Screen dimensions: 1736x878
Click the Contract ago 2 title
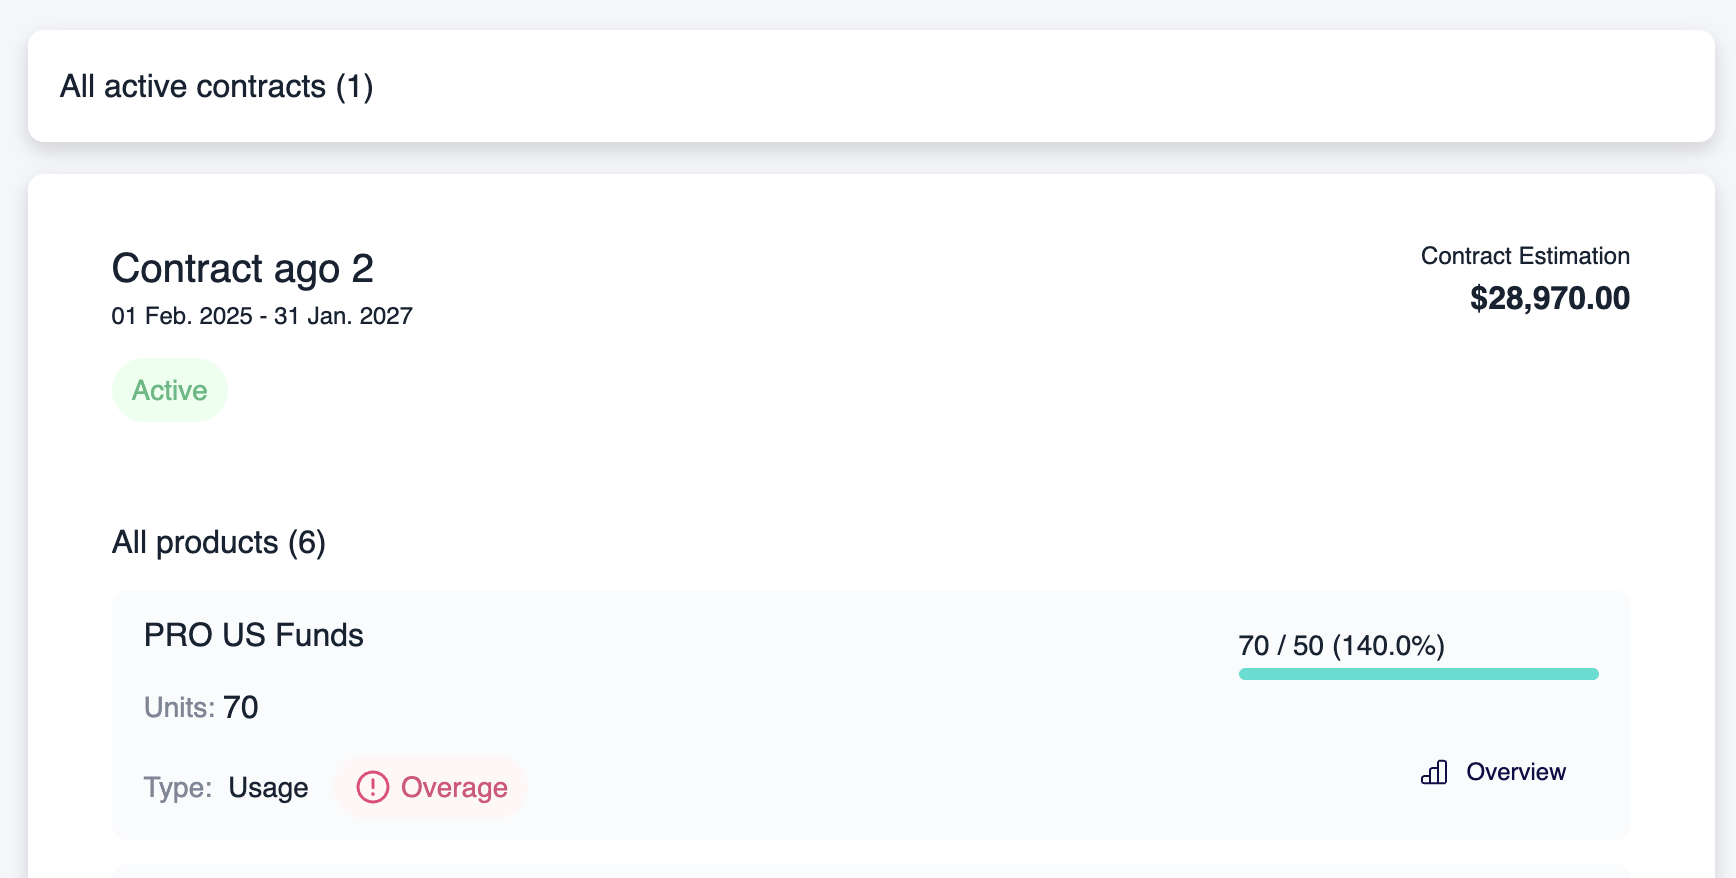click(243, 268)
